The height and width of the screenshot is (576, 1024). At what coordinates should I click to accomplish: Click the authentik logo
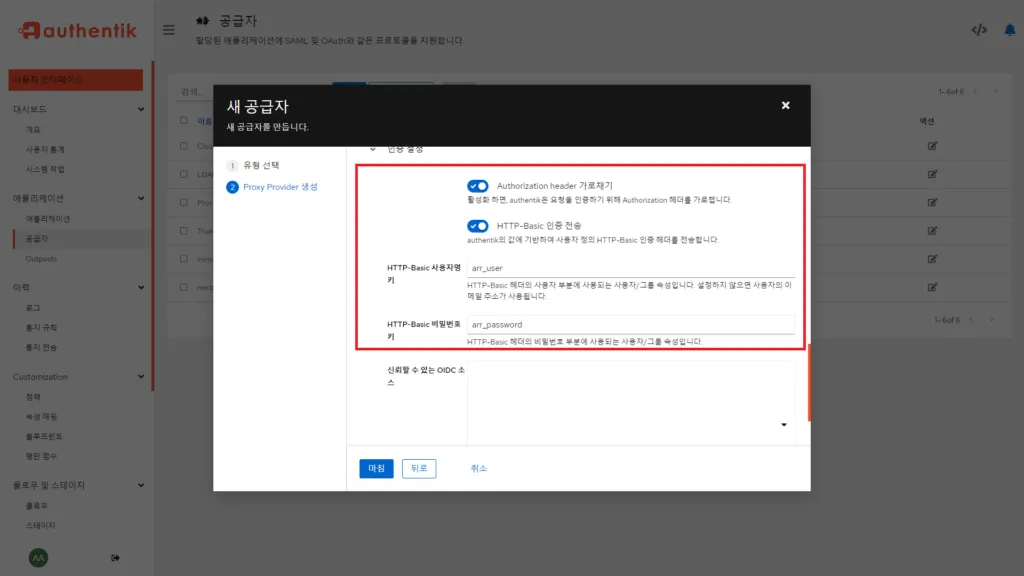(x=75, y=29)
